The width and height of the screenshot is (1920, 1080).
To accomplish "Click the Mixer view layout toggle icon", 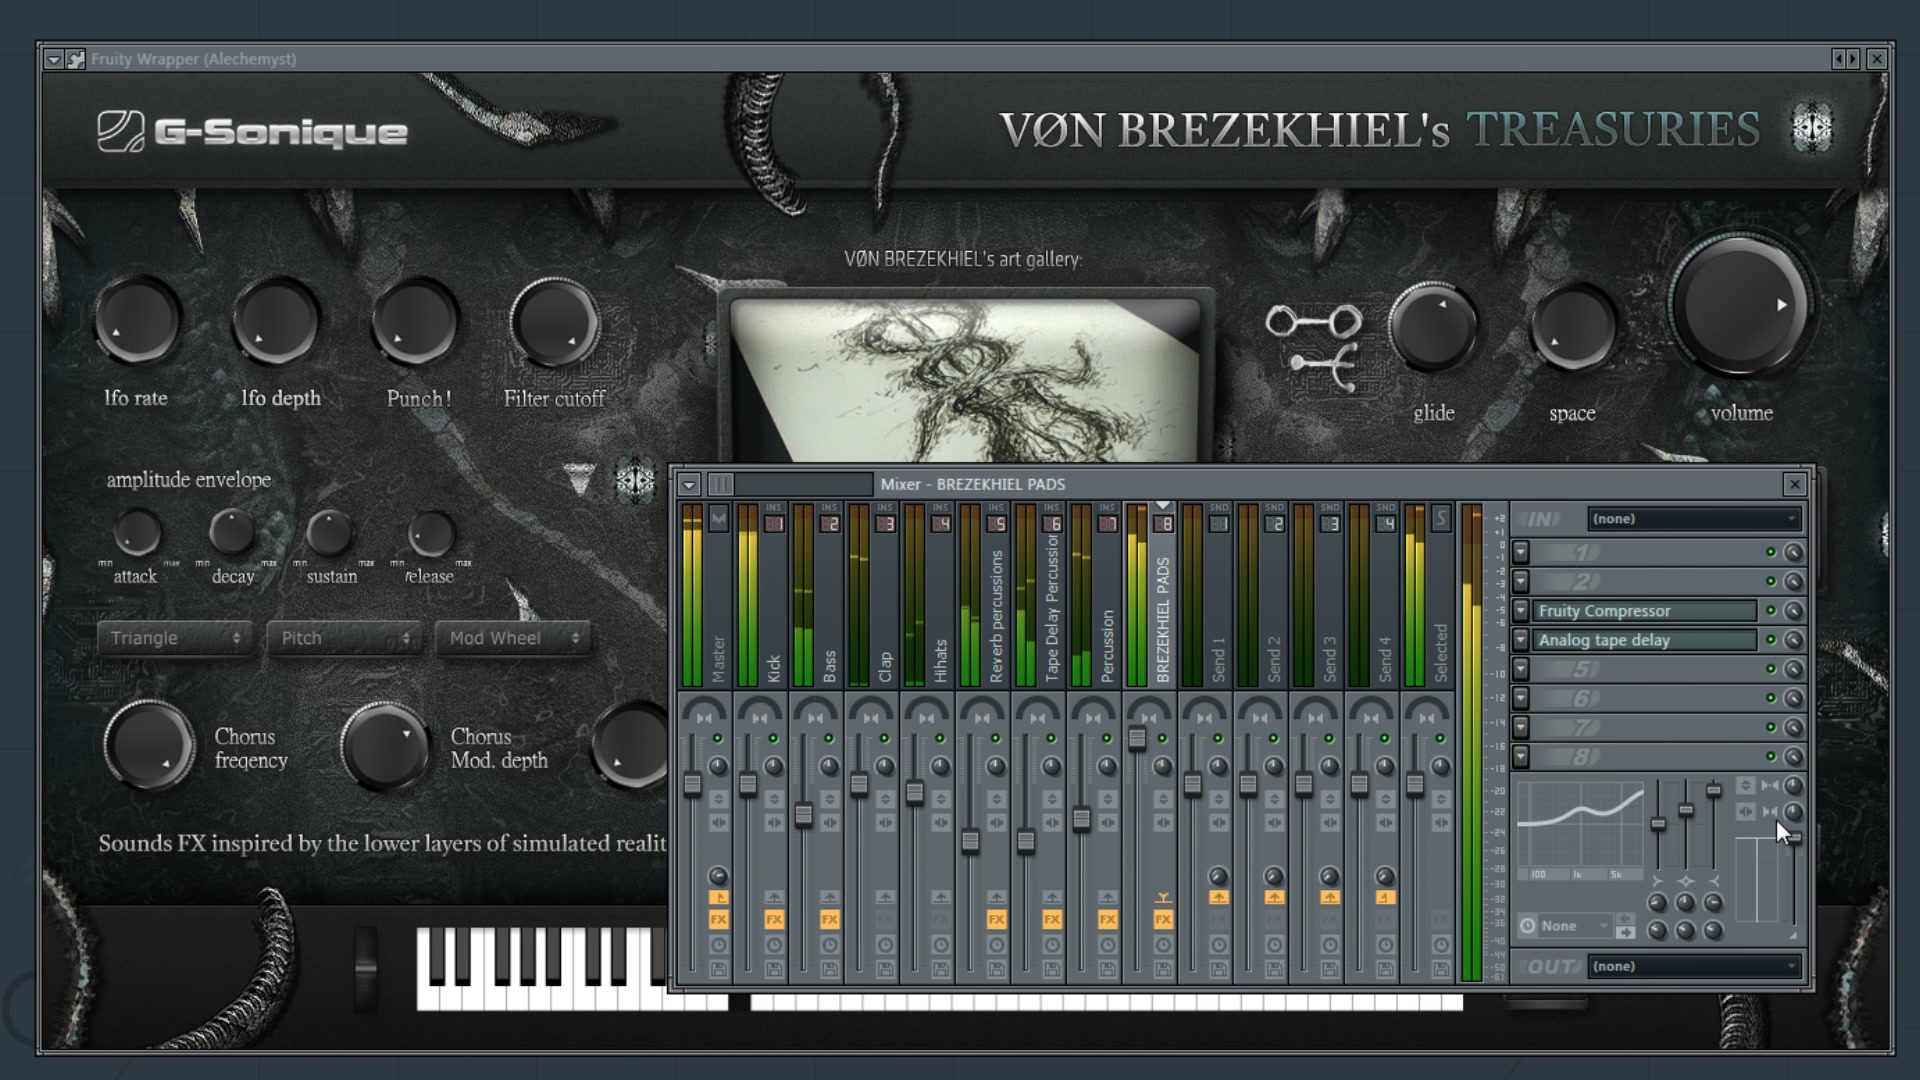I will pos(720,485).
